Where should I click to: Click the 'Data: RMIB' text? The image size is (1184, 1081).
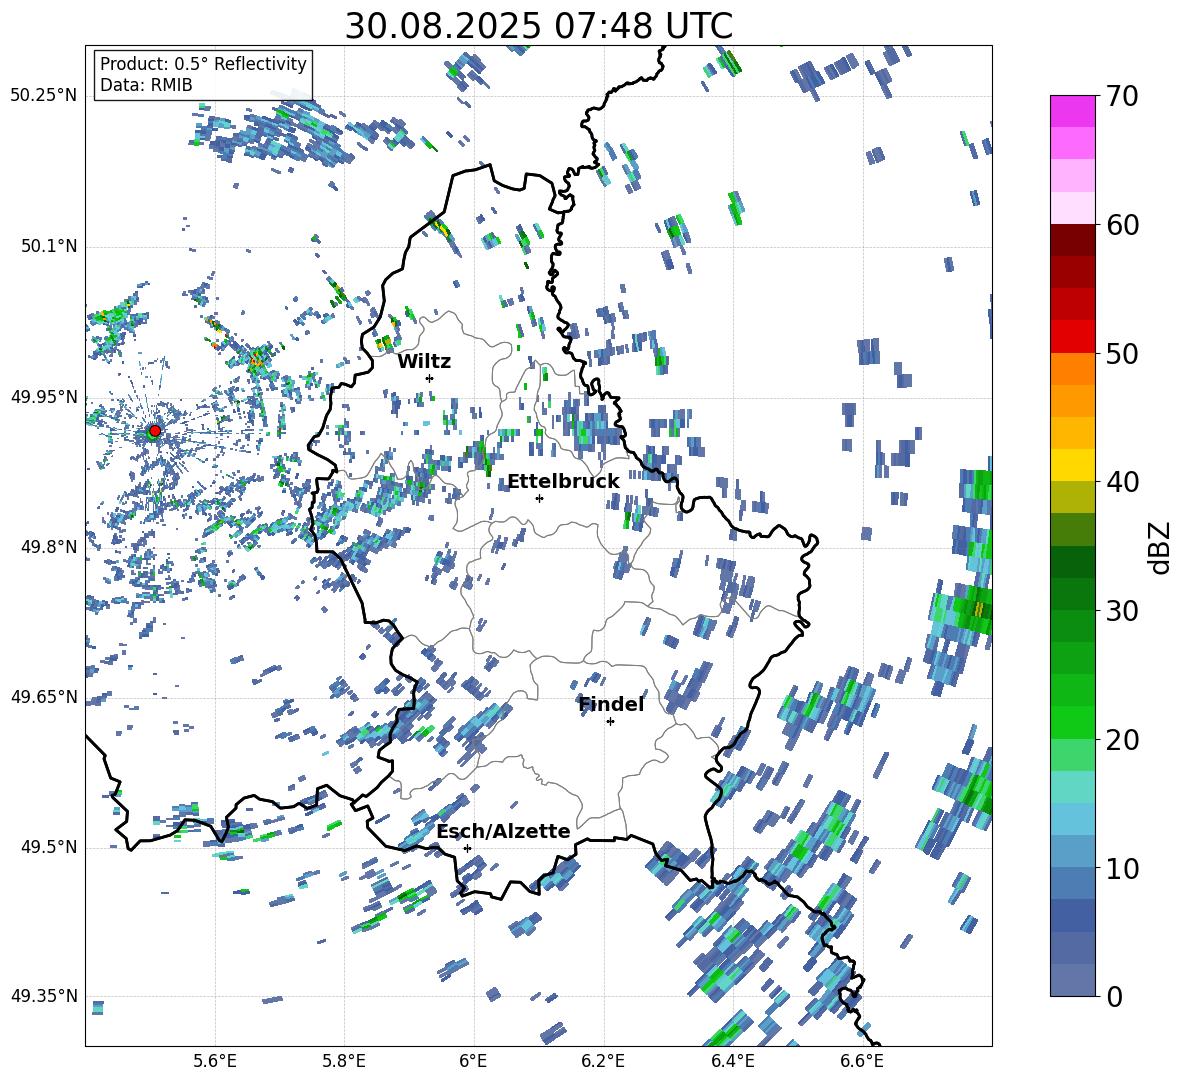click(x=146, y=85)
